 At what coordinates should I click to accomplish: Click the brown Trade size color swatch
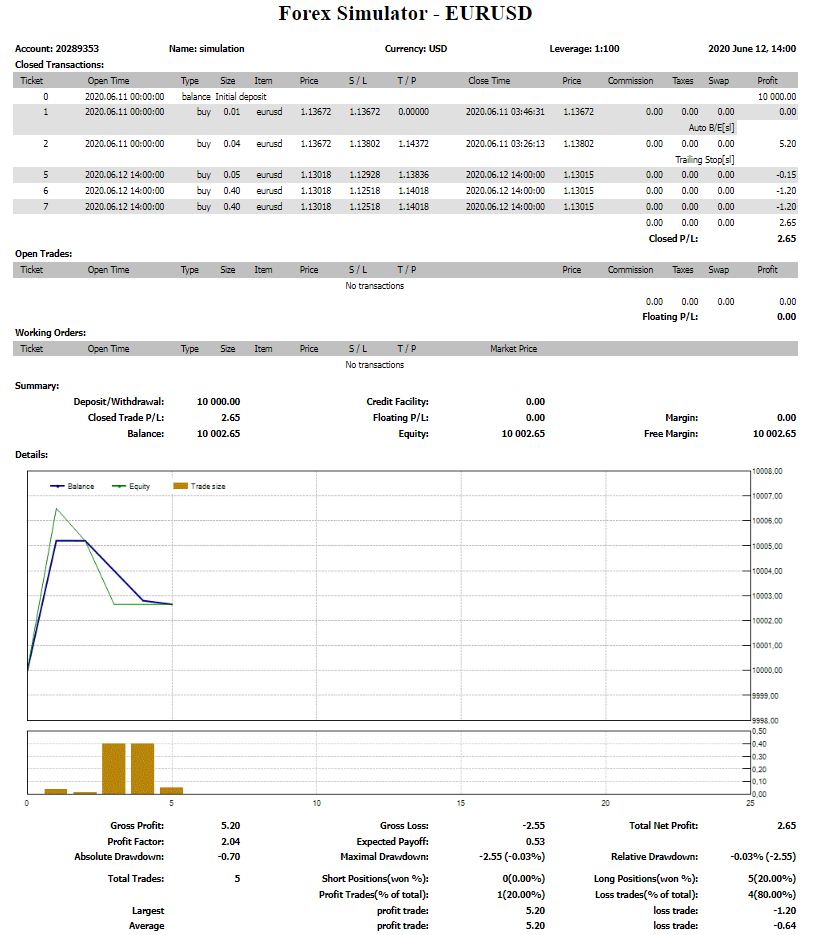178,486
